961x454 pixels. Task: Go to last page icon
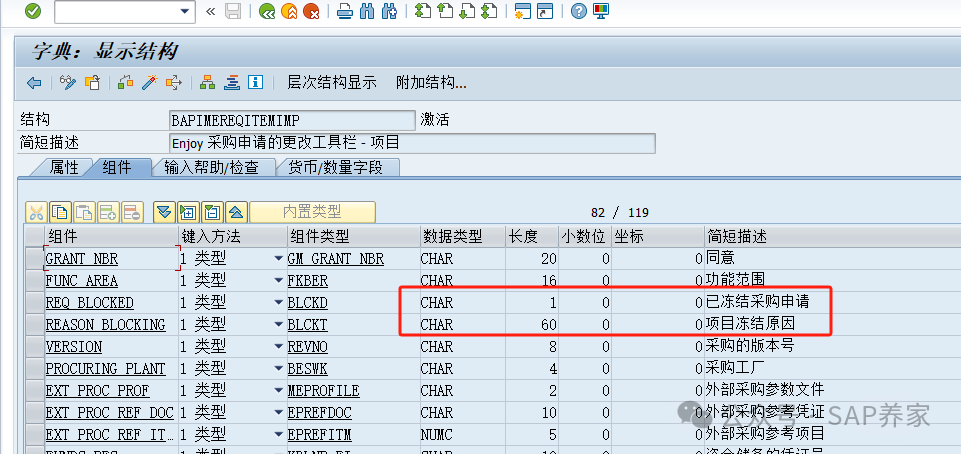tap(489, 11)
